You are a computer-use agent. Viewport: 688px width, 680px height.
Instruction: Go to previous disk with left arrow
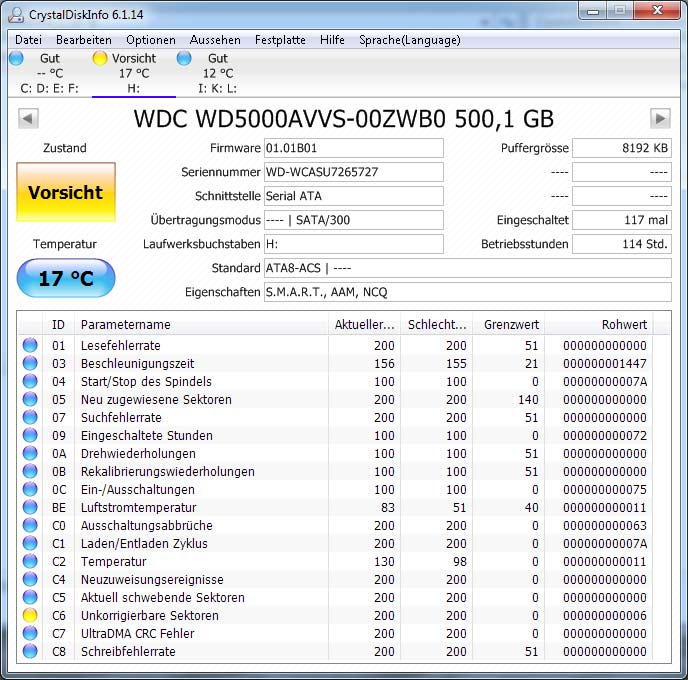click(x=29, y=118)
